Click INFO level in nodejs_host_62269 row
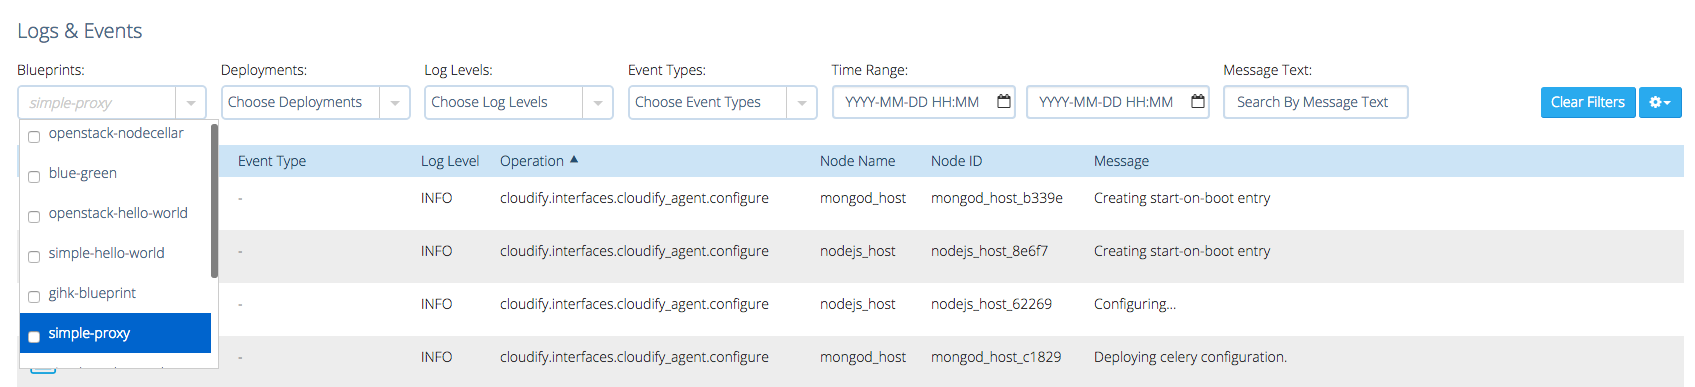 pos(437,304)
